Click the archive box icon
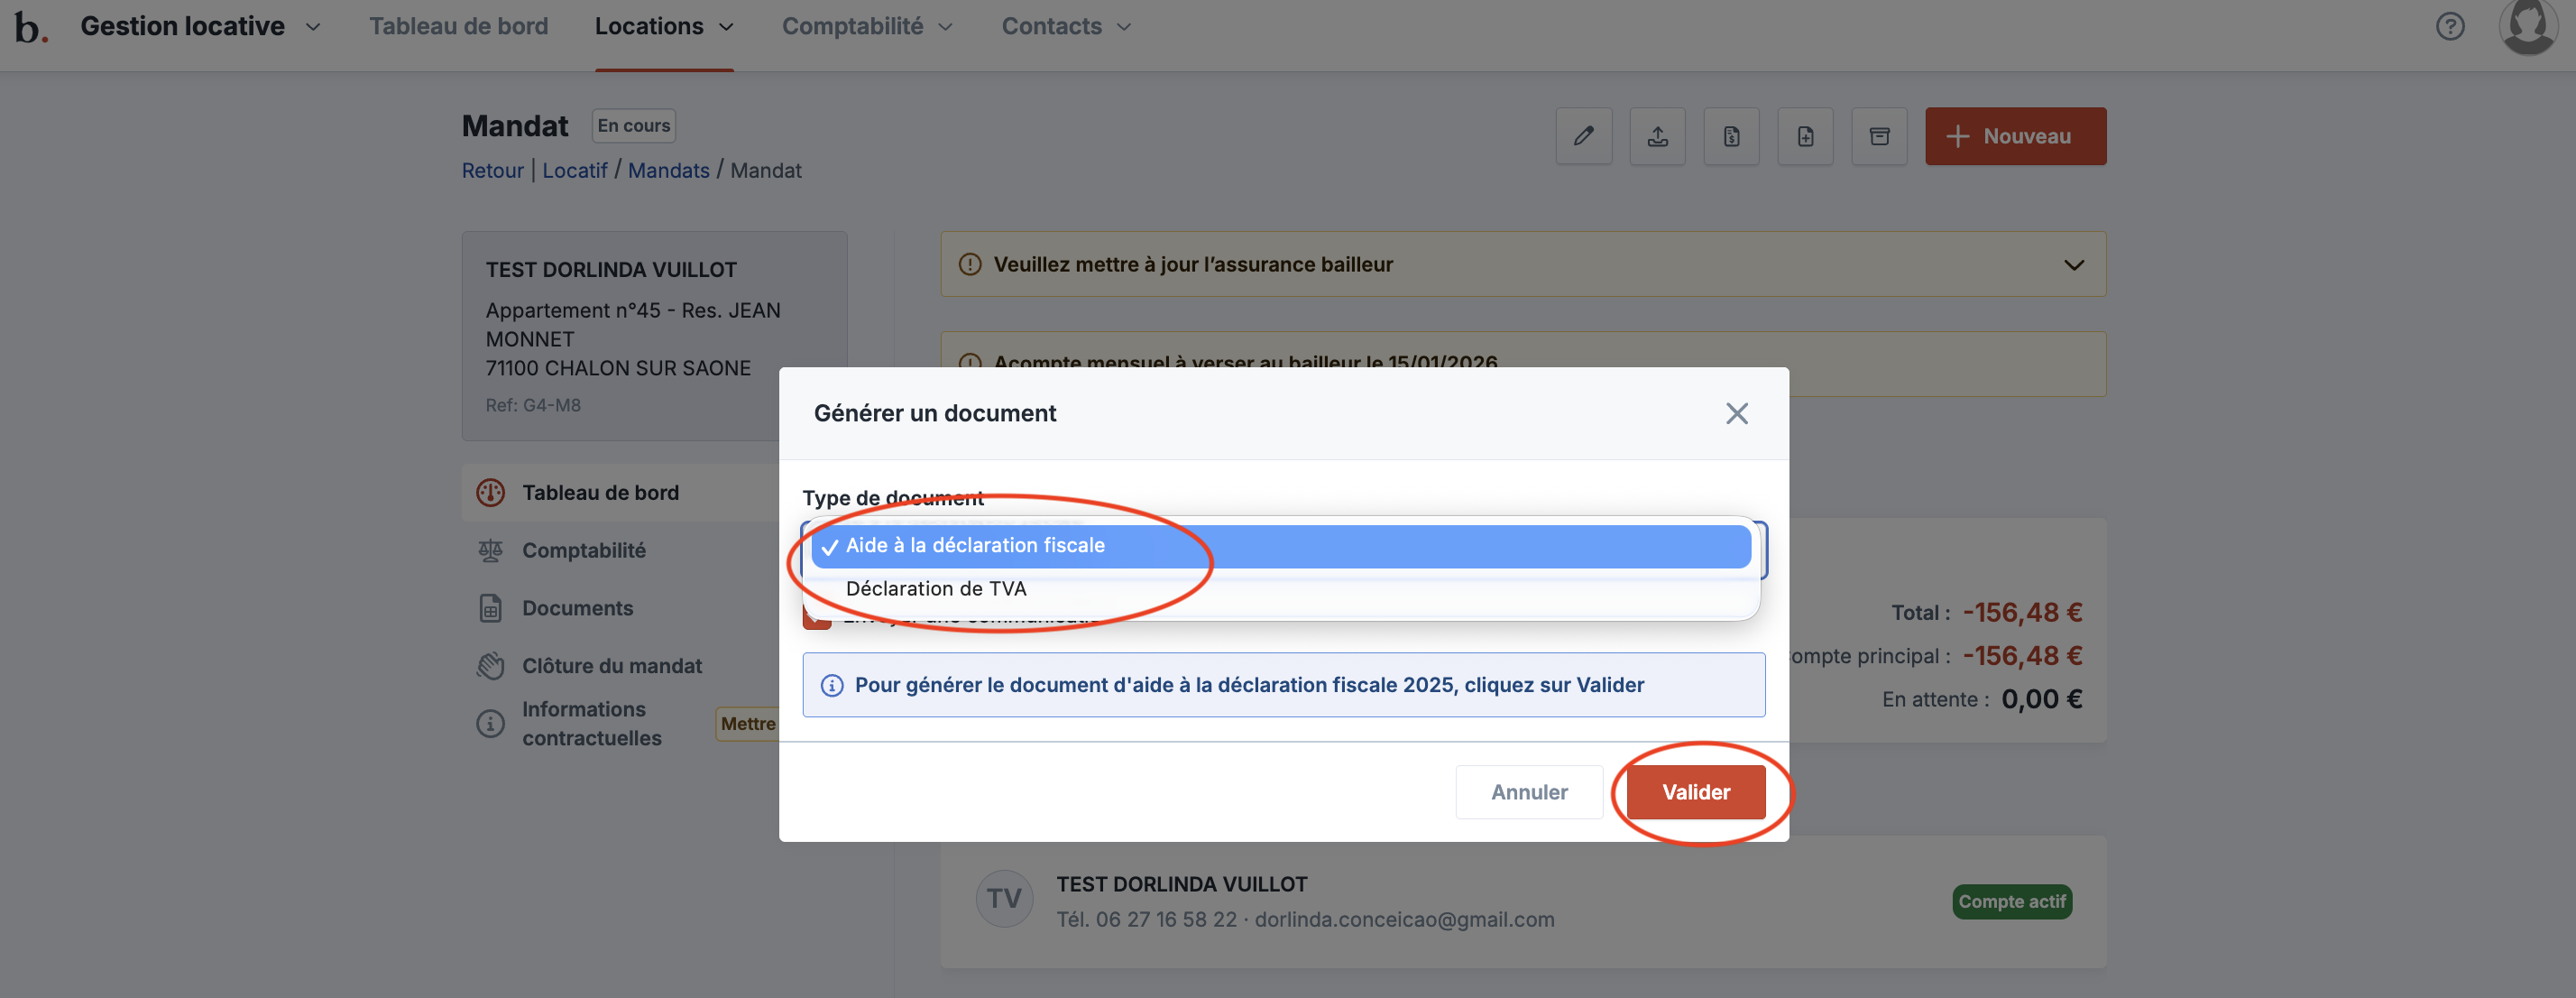Image resolution: width=2576 pixels, height=998 pixels. click(1879, 136)
